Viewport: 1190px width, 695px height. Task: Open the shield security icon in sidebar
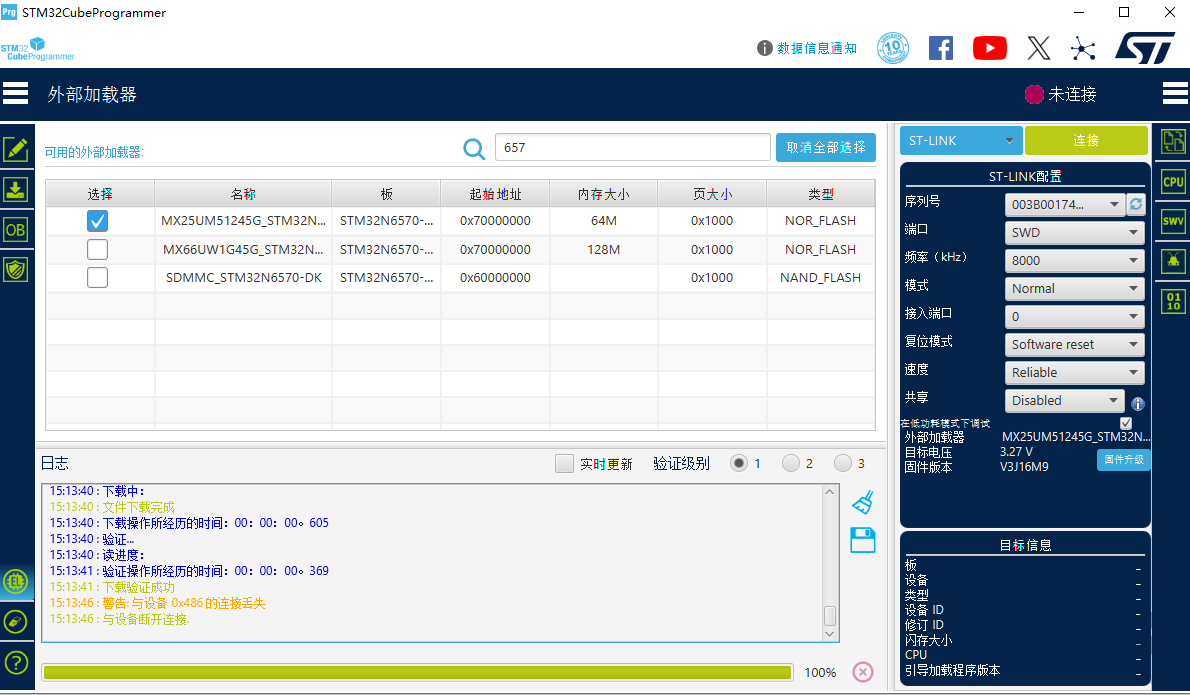click(x=16, y=269)
